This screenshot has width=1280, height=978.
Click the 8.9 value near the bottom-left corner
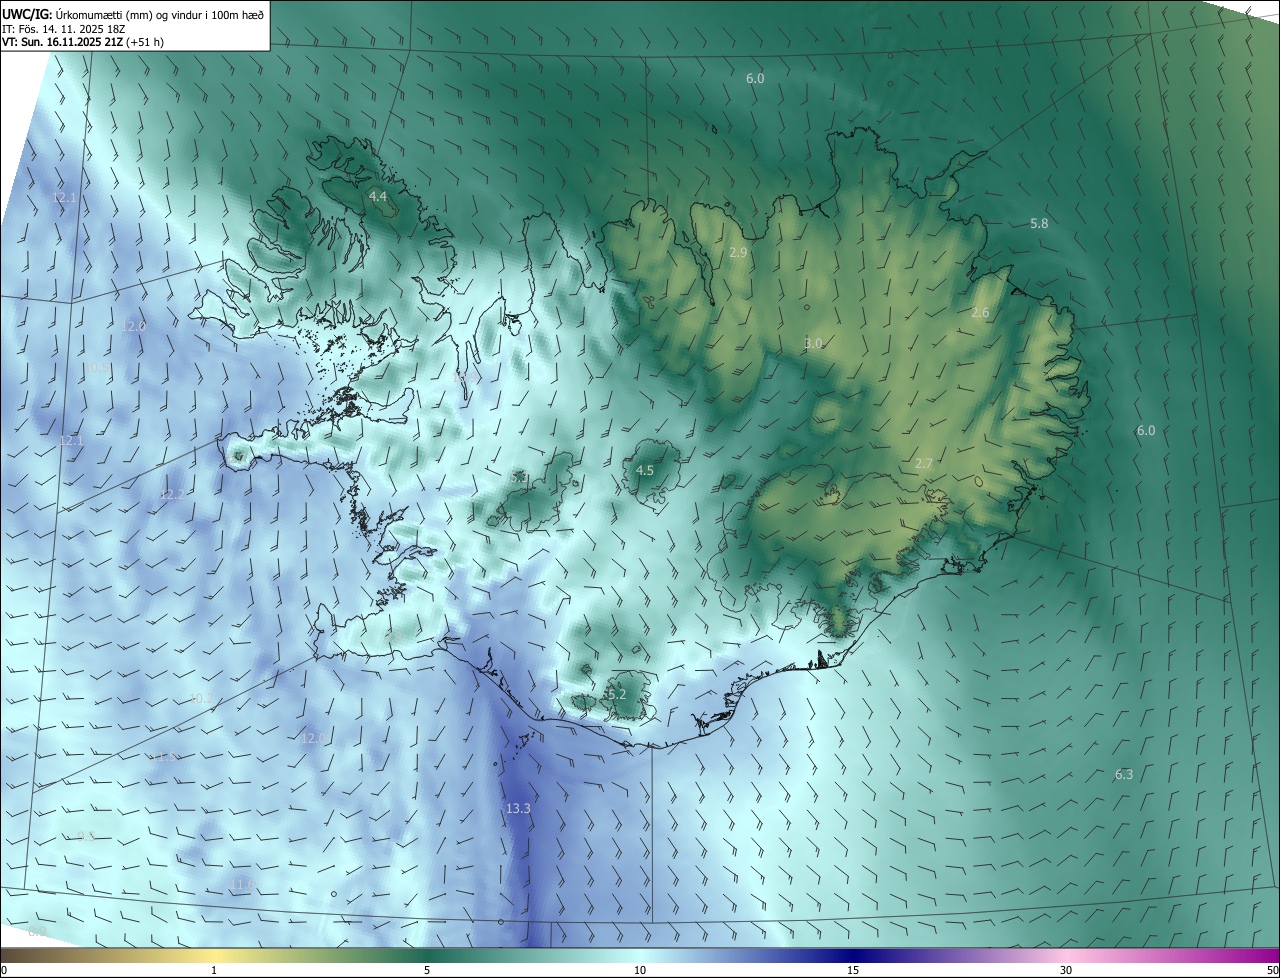[x=37, y=931]
